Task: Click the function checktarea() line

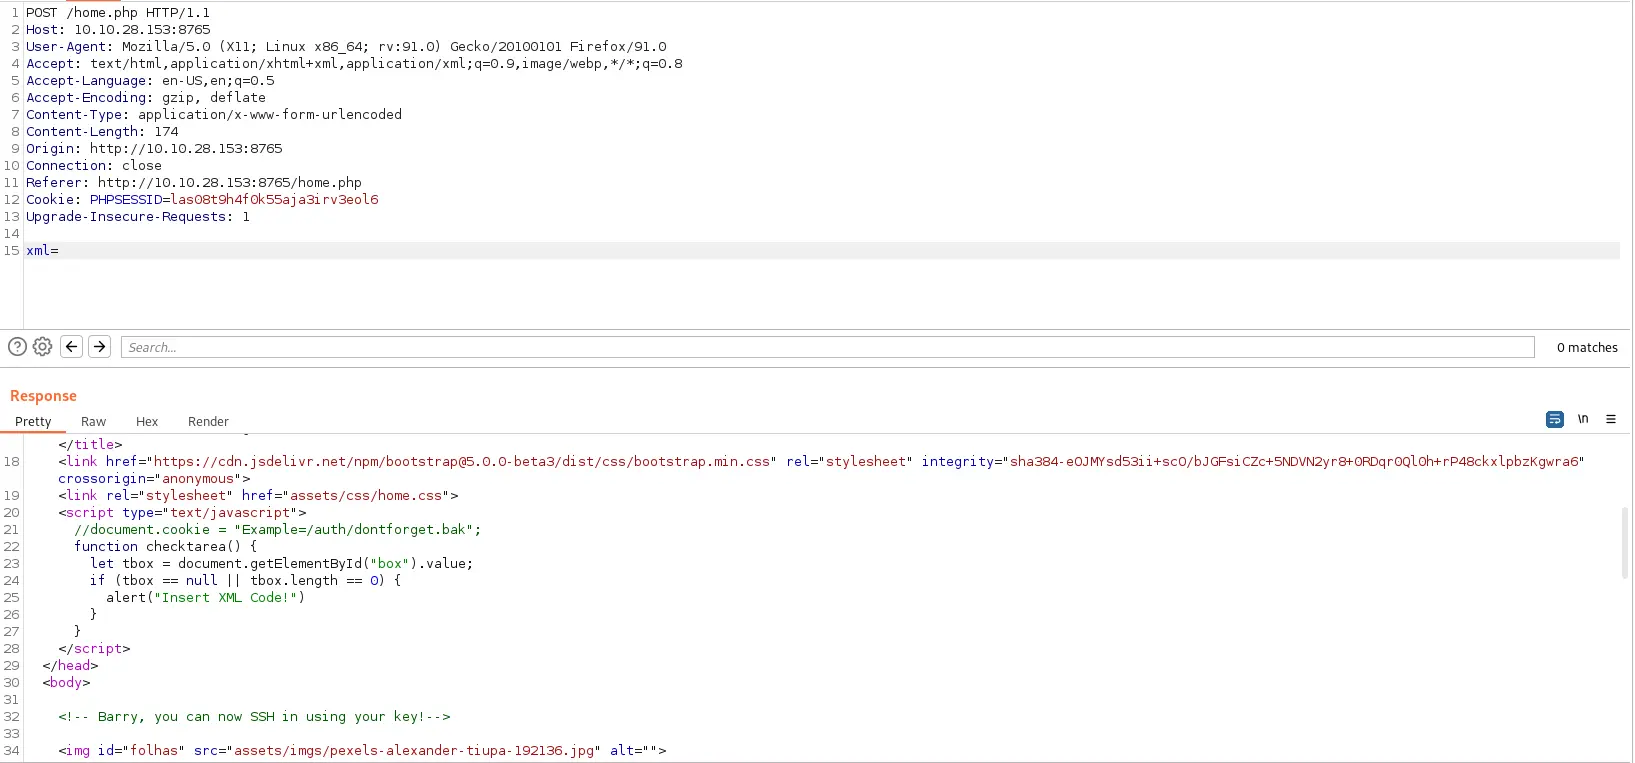Action: click(x=165, y=547)
